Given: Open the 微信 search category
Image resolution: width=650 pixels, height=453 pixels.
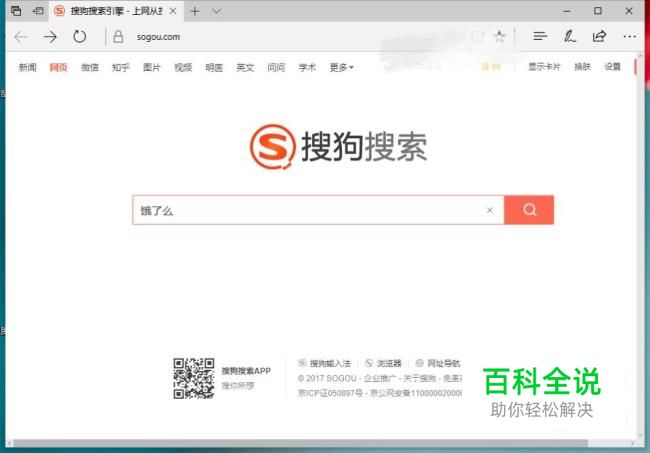Looking at the screenshot, I should (90, 67).
